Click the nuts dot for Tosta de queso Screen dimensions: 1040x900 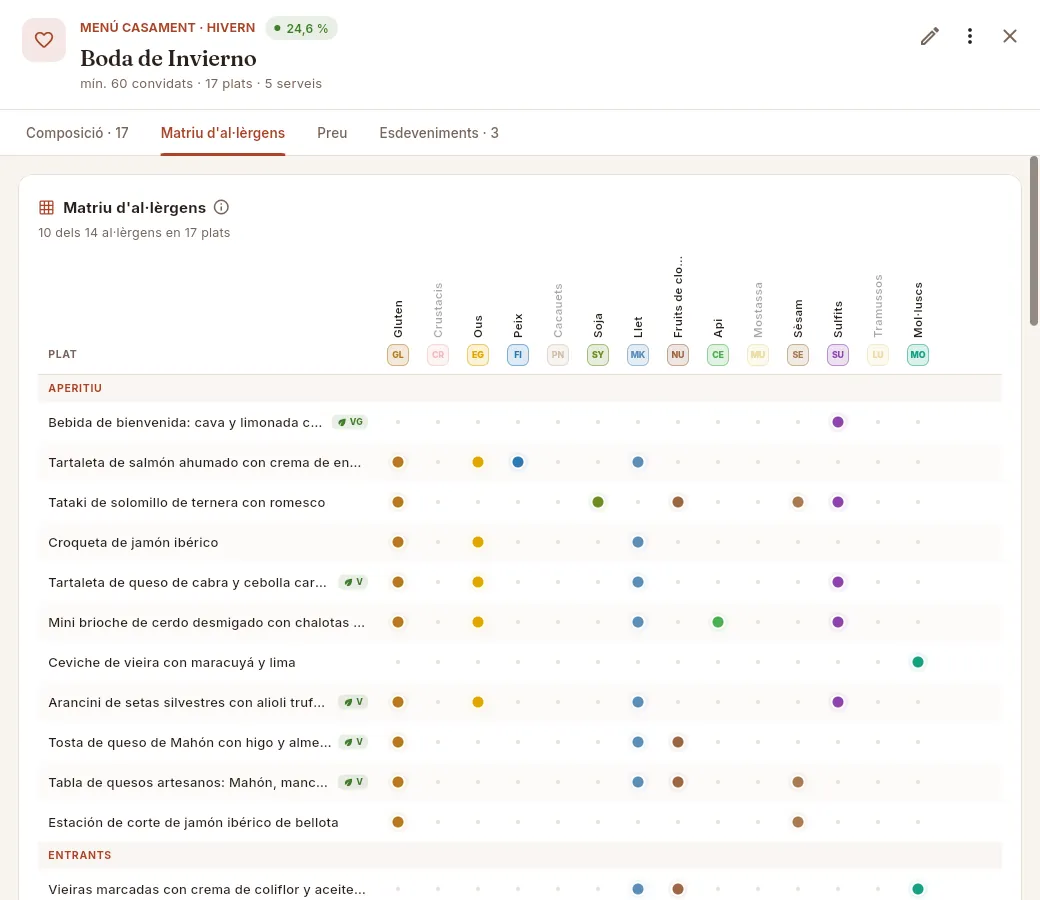click(678, 742)
